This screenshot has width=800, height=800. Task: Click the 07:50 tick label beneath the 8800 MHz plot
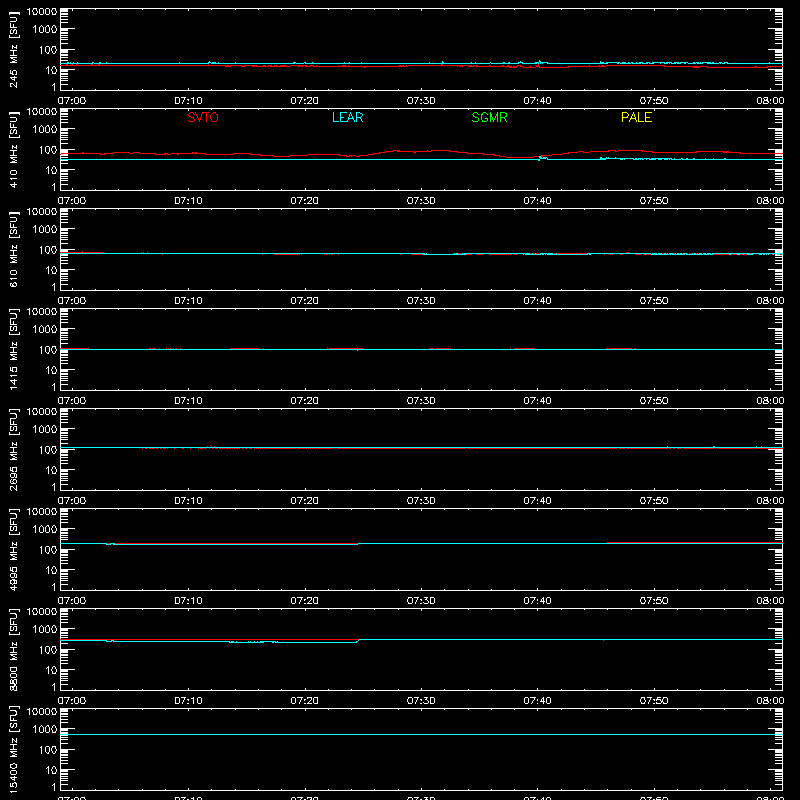654,701
